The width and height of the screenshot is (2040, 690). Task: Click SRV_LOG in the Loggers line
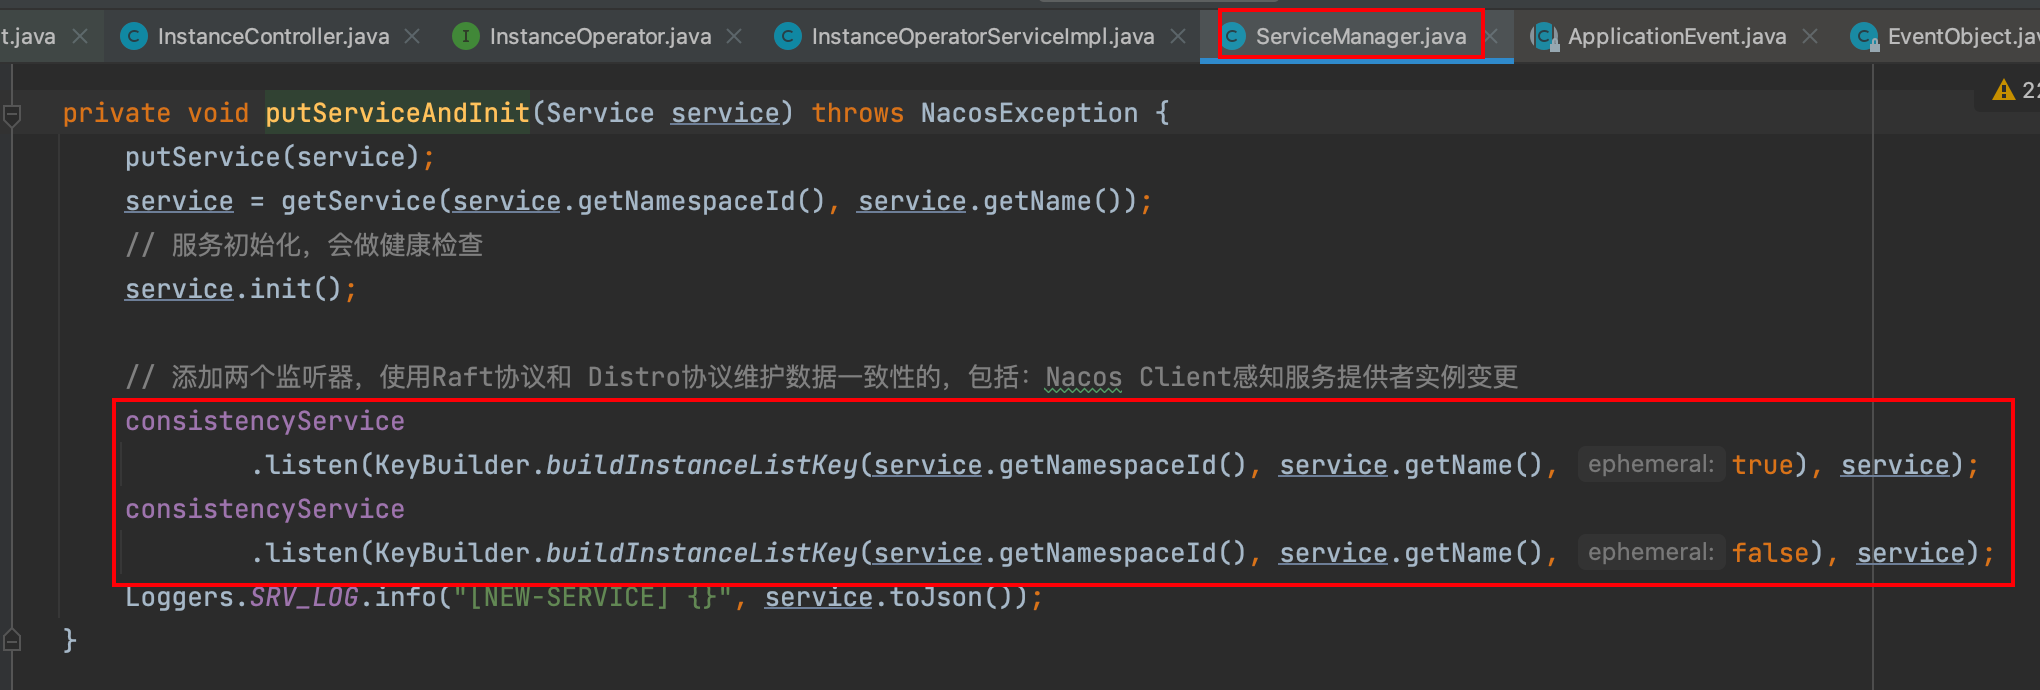point(304,597)
